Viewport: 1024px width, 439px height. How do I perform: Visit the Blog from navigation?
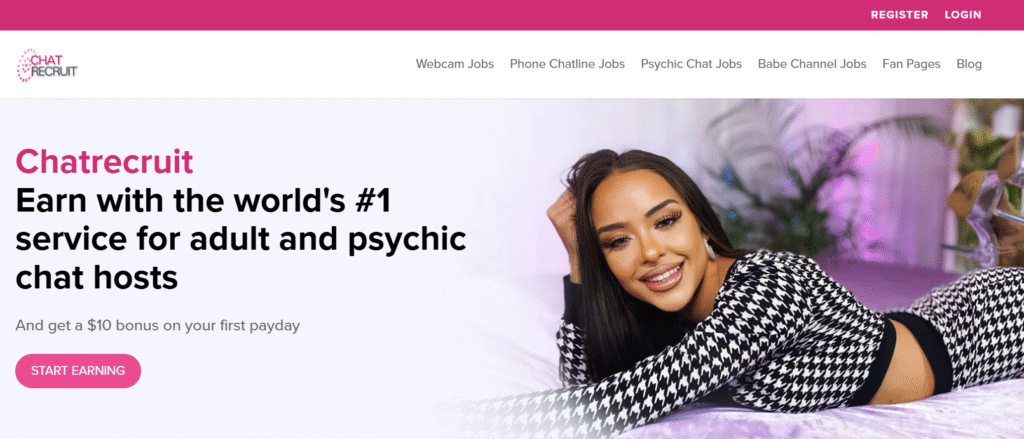point(969,64)
